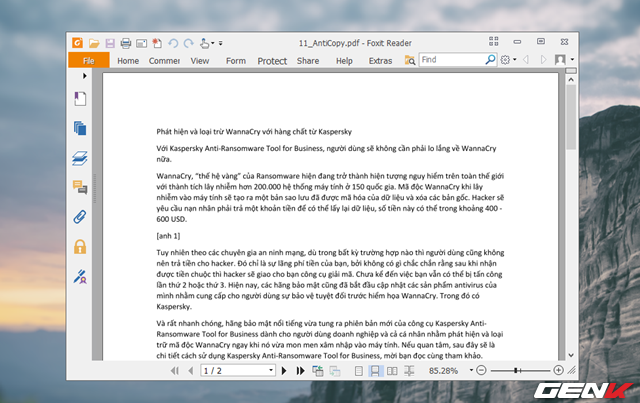Go to next search result arrow
Screen dimensions: 640x403
click(543, 60)
